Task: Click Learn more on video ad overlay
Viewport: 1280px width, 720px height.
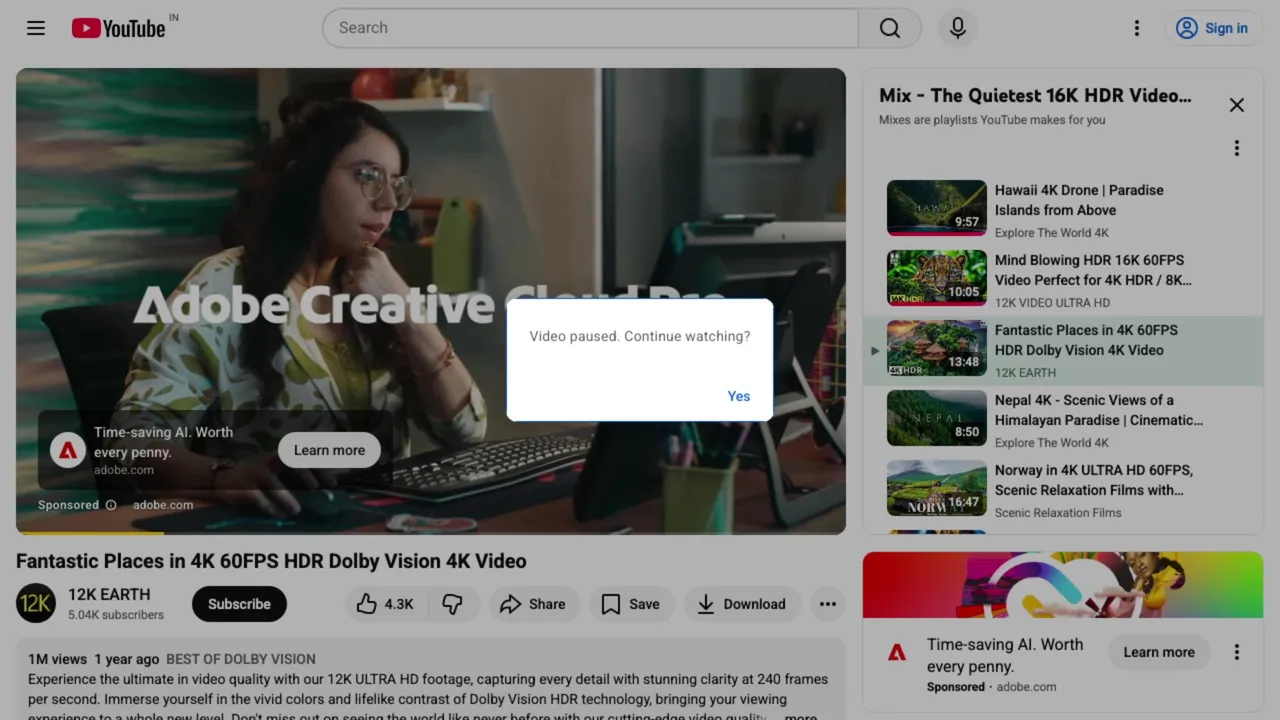Action: (329, 450)
